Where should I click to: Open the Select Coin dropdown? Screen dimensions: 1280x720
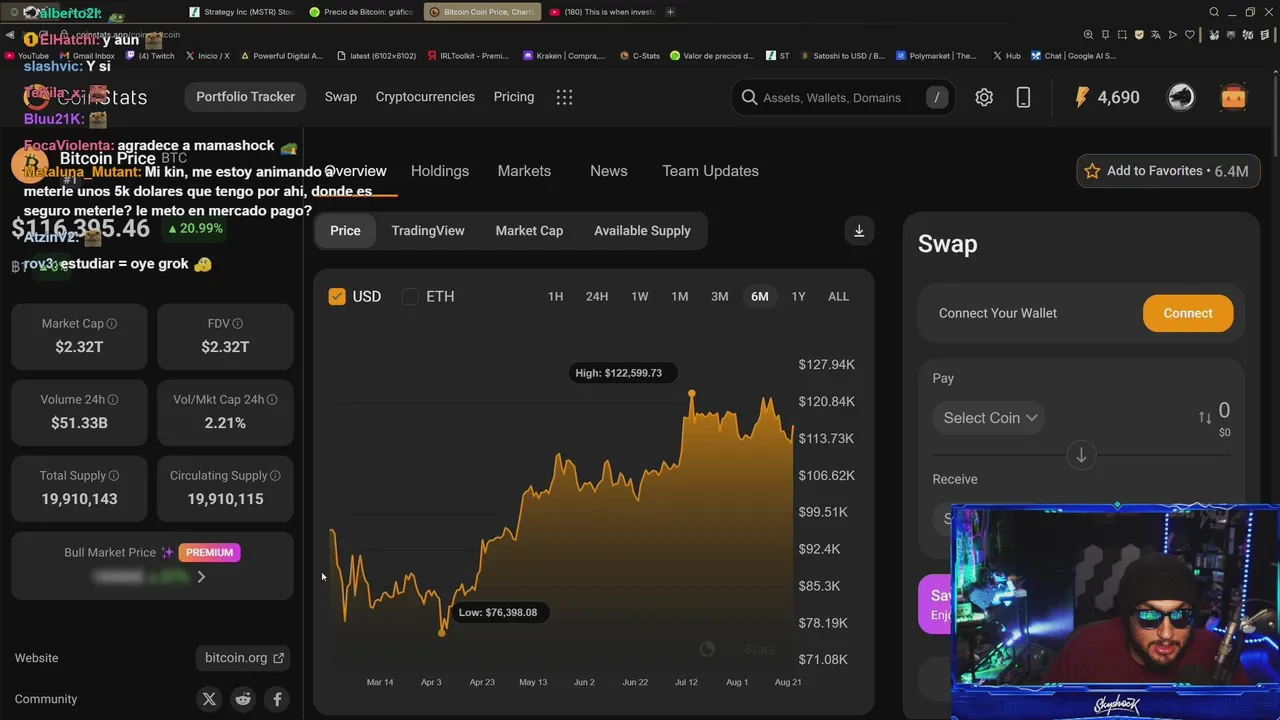[x=989, y=418]
